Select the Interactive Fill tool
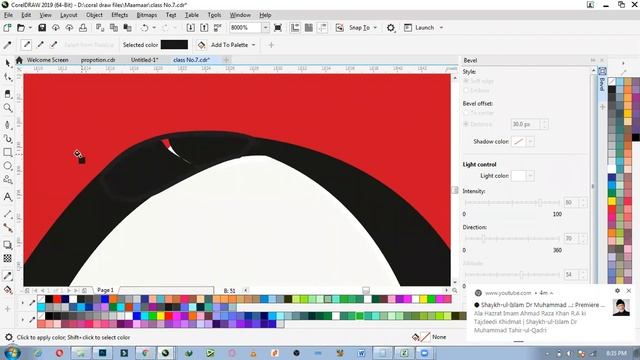The height and width of the screenshot is (360, 640). pyautogui.click(x=7, y=290)
